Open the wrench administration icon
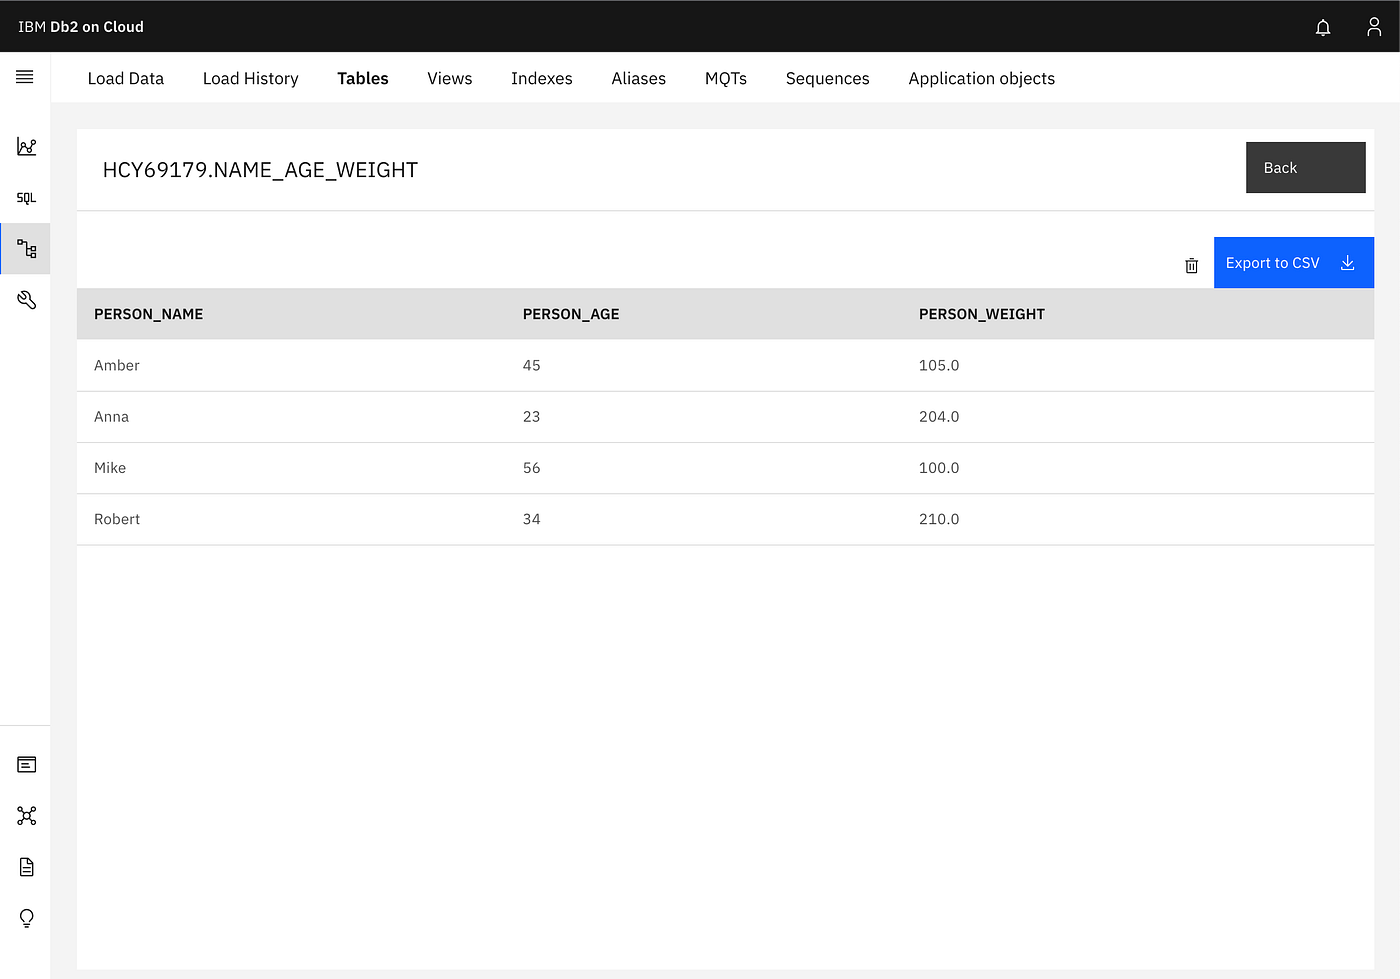The height and width of the screenshot is (979, 1400). [x=26, y=300]
